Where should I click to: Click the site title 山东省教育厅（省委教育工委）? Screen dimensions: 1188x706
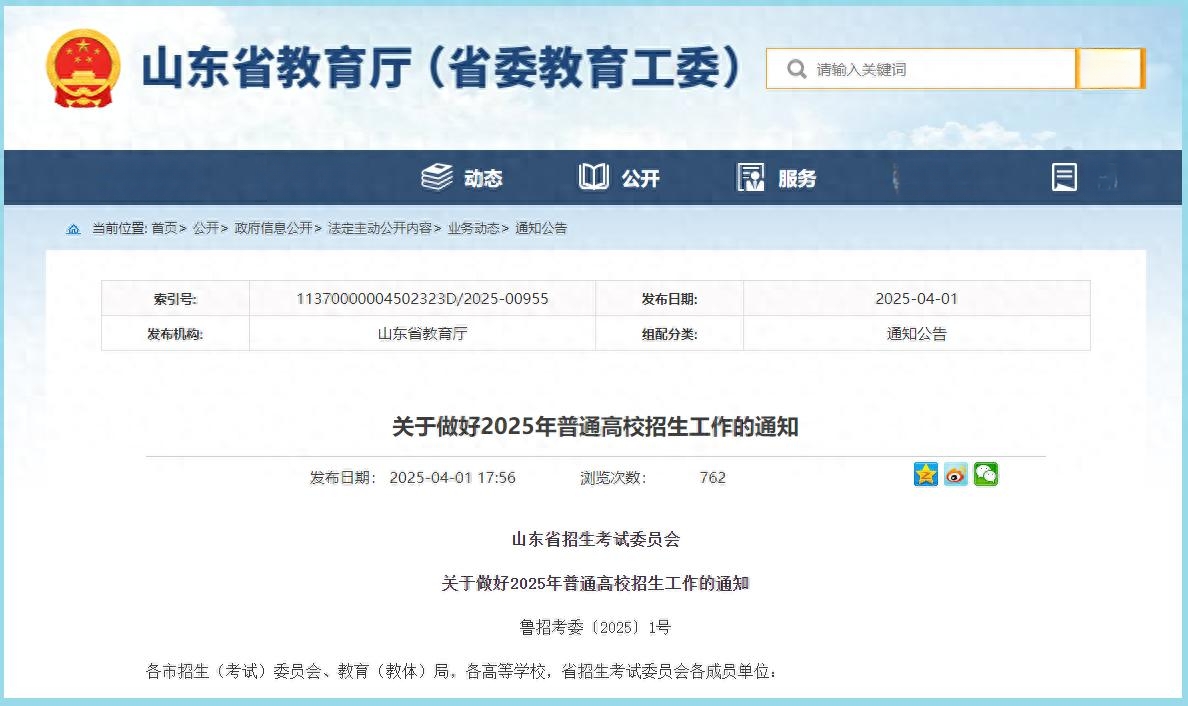442,67
